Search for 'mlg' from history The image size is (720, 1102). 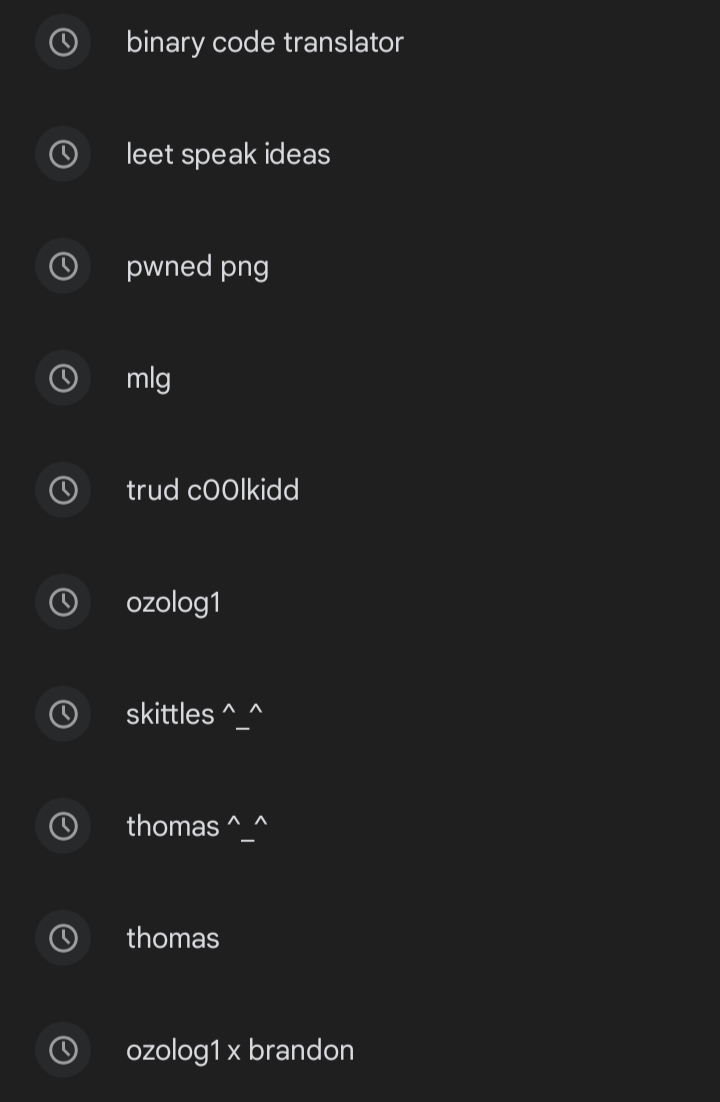click(148, 378)
